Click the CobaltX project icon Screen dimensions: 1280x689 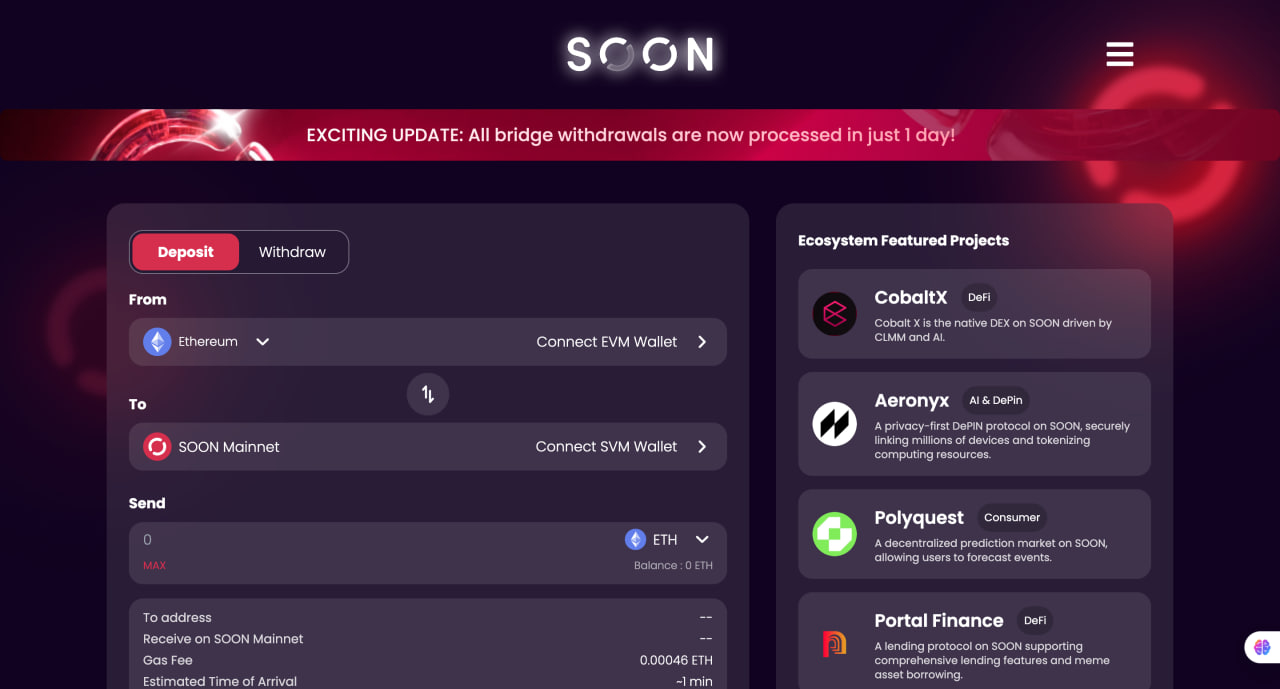point(834,314)
